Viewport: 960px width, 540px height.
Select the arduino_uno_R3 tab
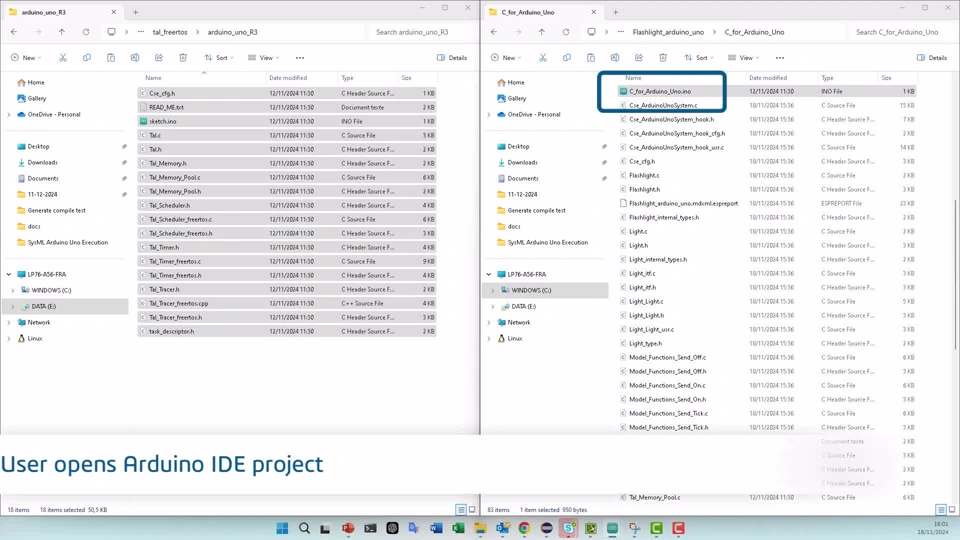click(x=61, y=12)
